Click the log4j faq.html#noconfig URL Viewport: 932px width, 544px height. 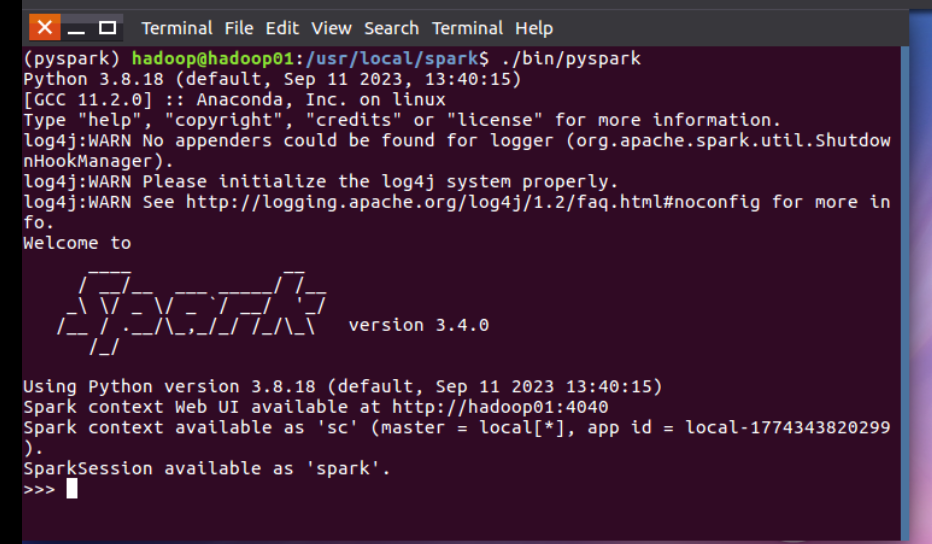point(473,202)
